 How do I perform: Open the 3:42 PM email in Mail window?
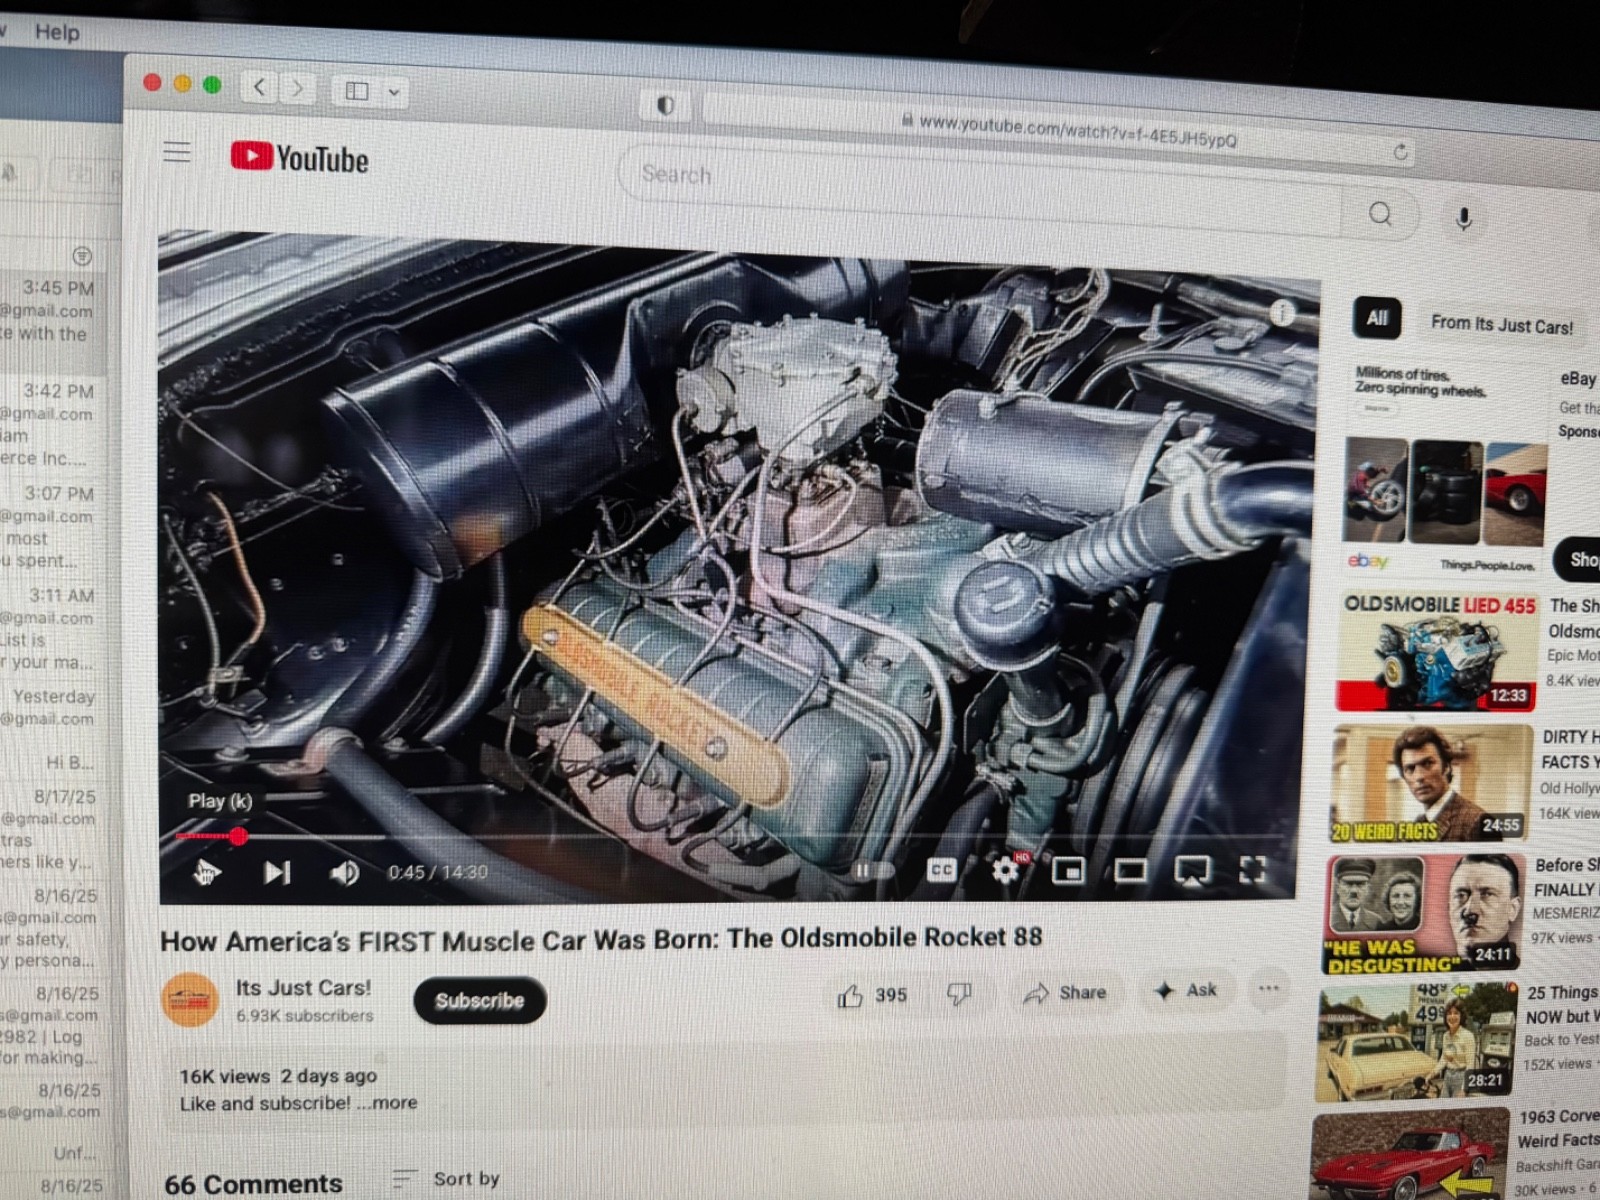pyautogui.click(x=52, y=424)
